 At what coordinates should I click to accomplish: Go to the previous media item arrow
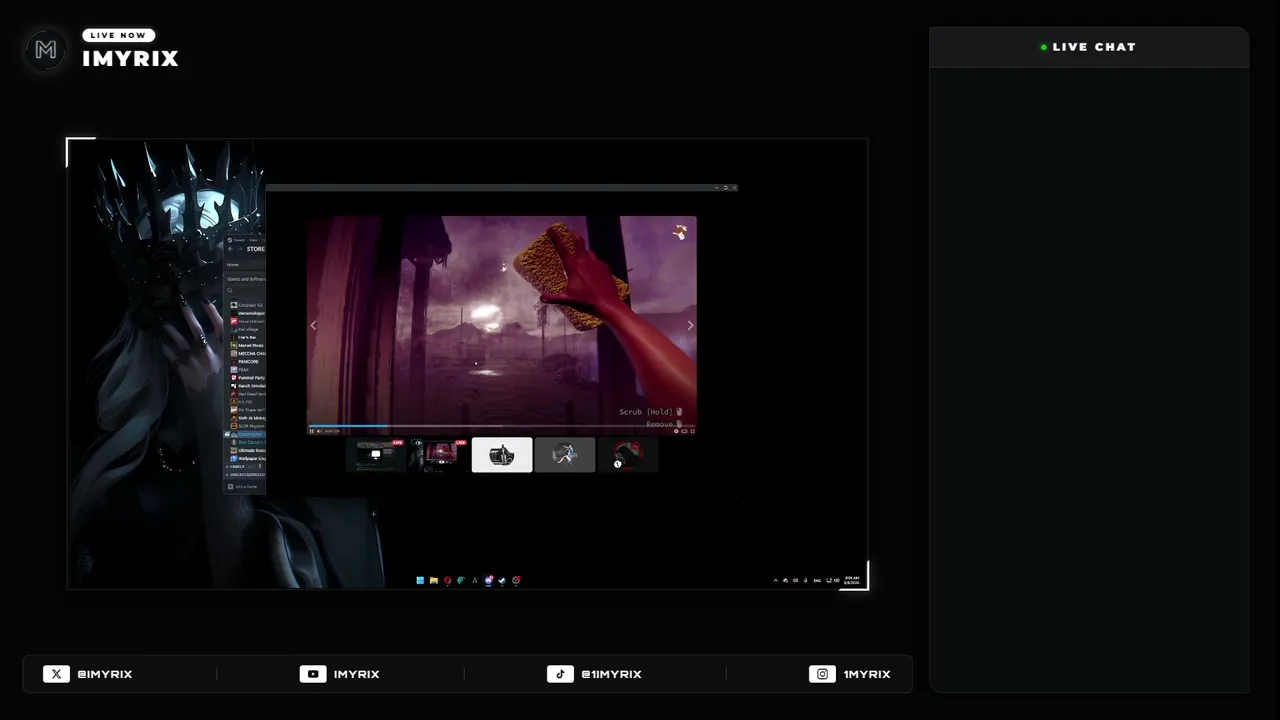point(314,325)
